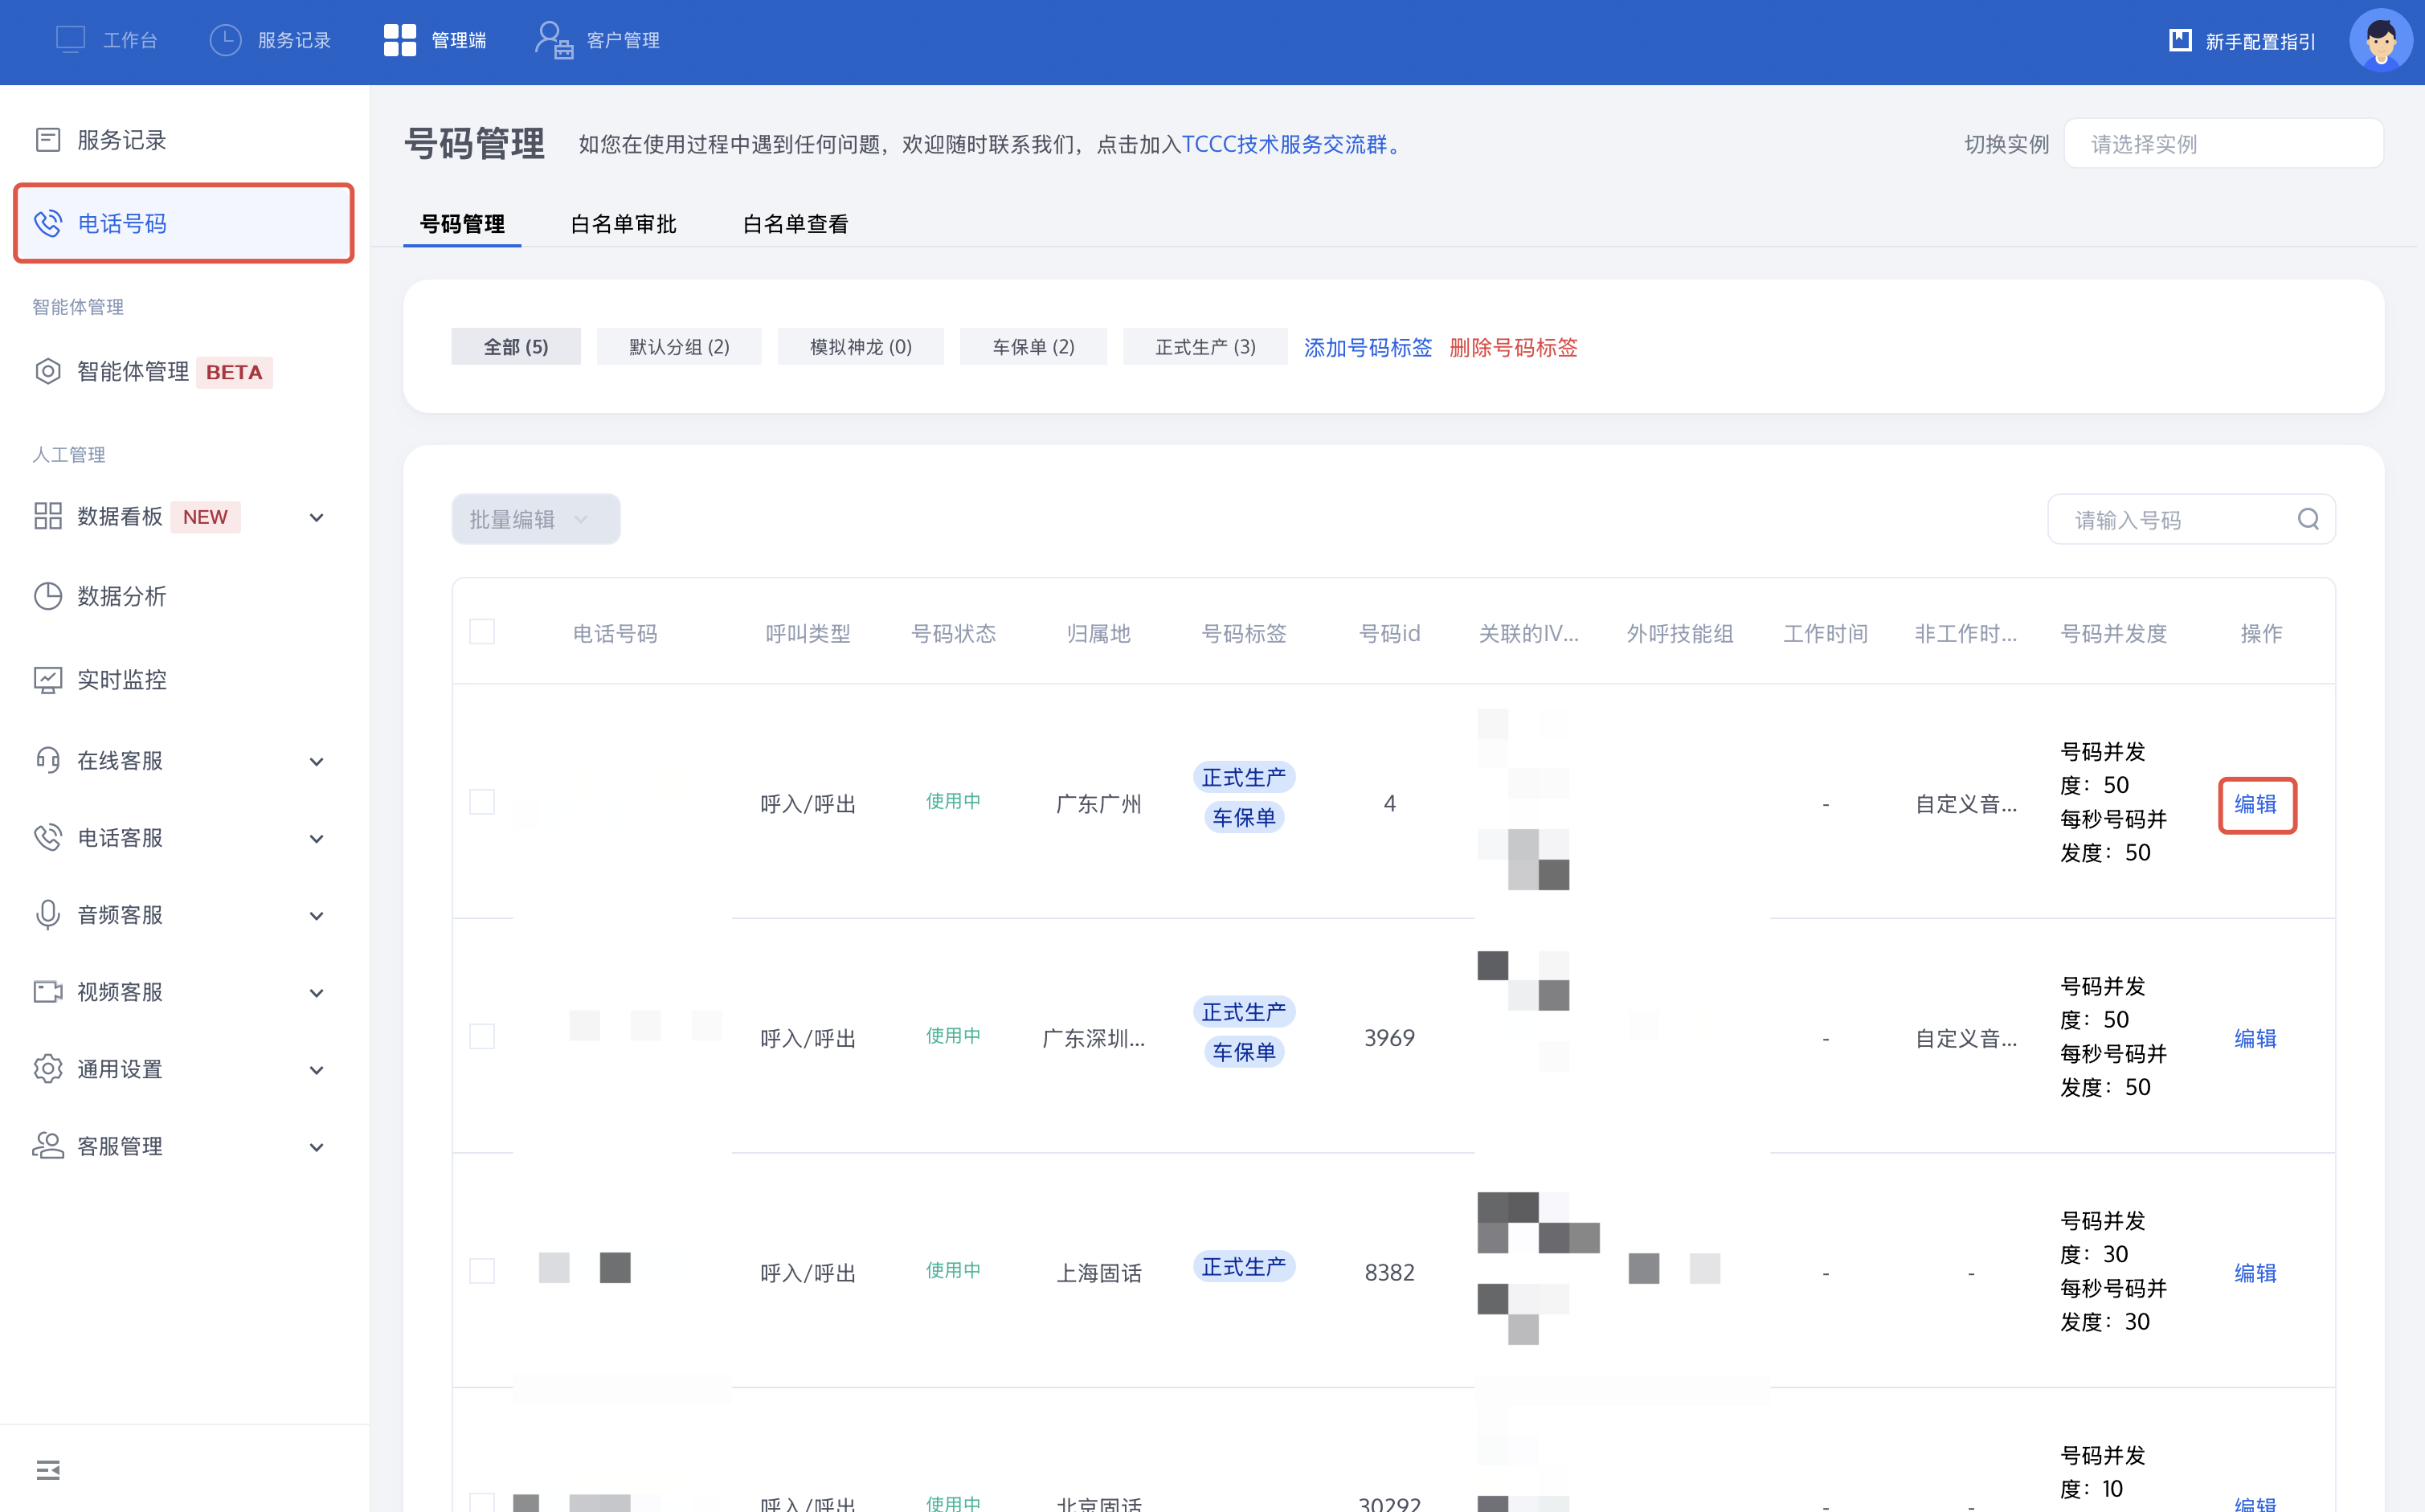The width and height of the screenshot is (2425, 1512).
Task: Check the 广东广州 number row checkbox
Action: pos(482,802)
